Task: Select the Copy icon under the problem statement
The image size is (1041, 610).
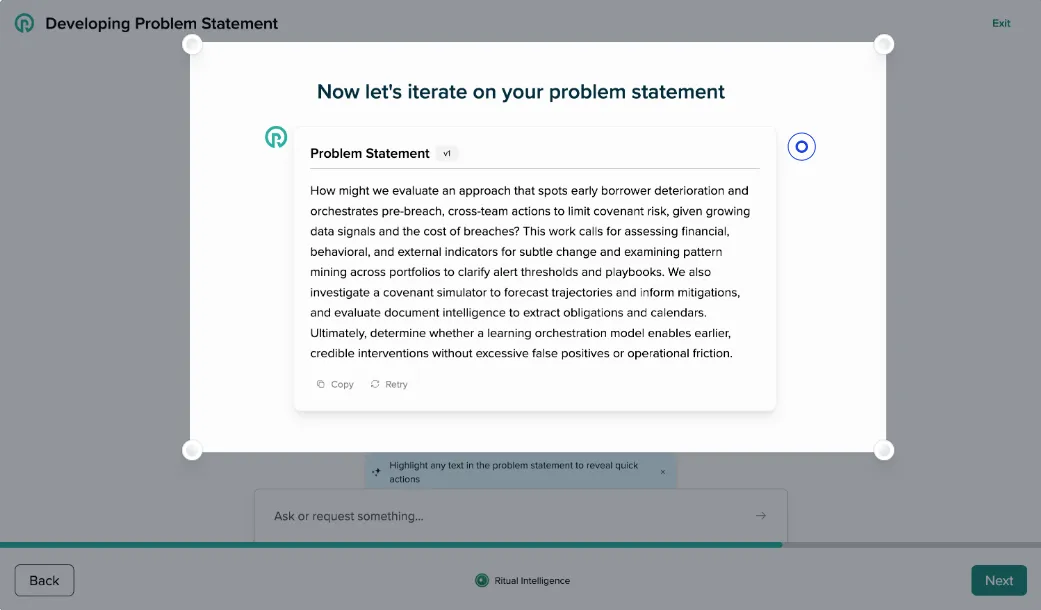Action: click(322, 384)
